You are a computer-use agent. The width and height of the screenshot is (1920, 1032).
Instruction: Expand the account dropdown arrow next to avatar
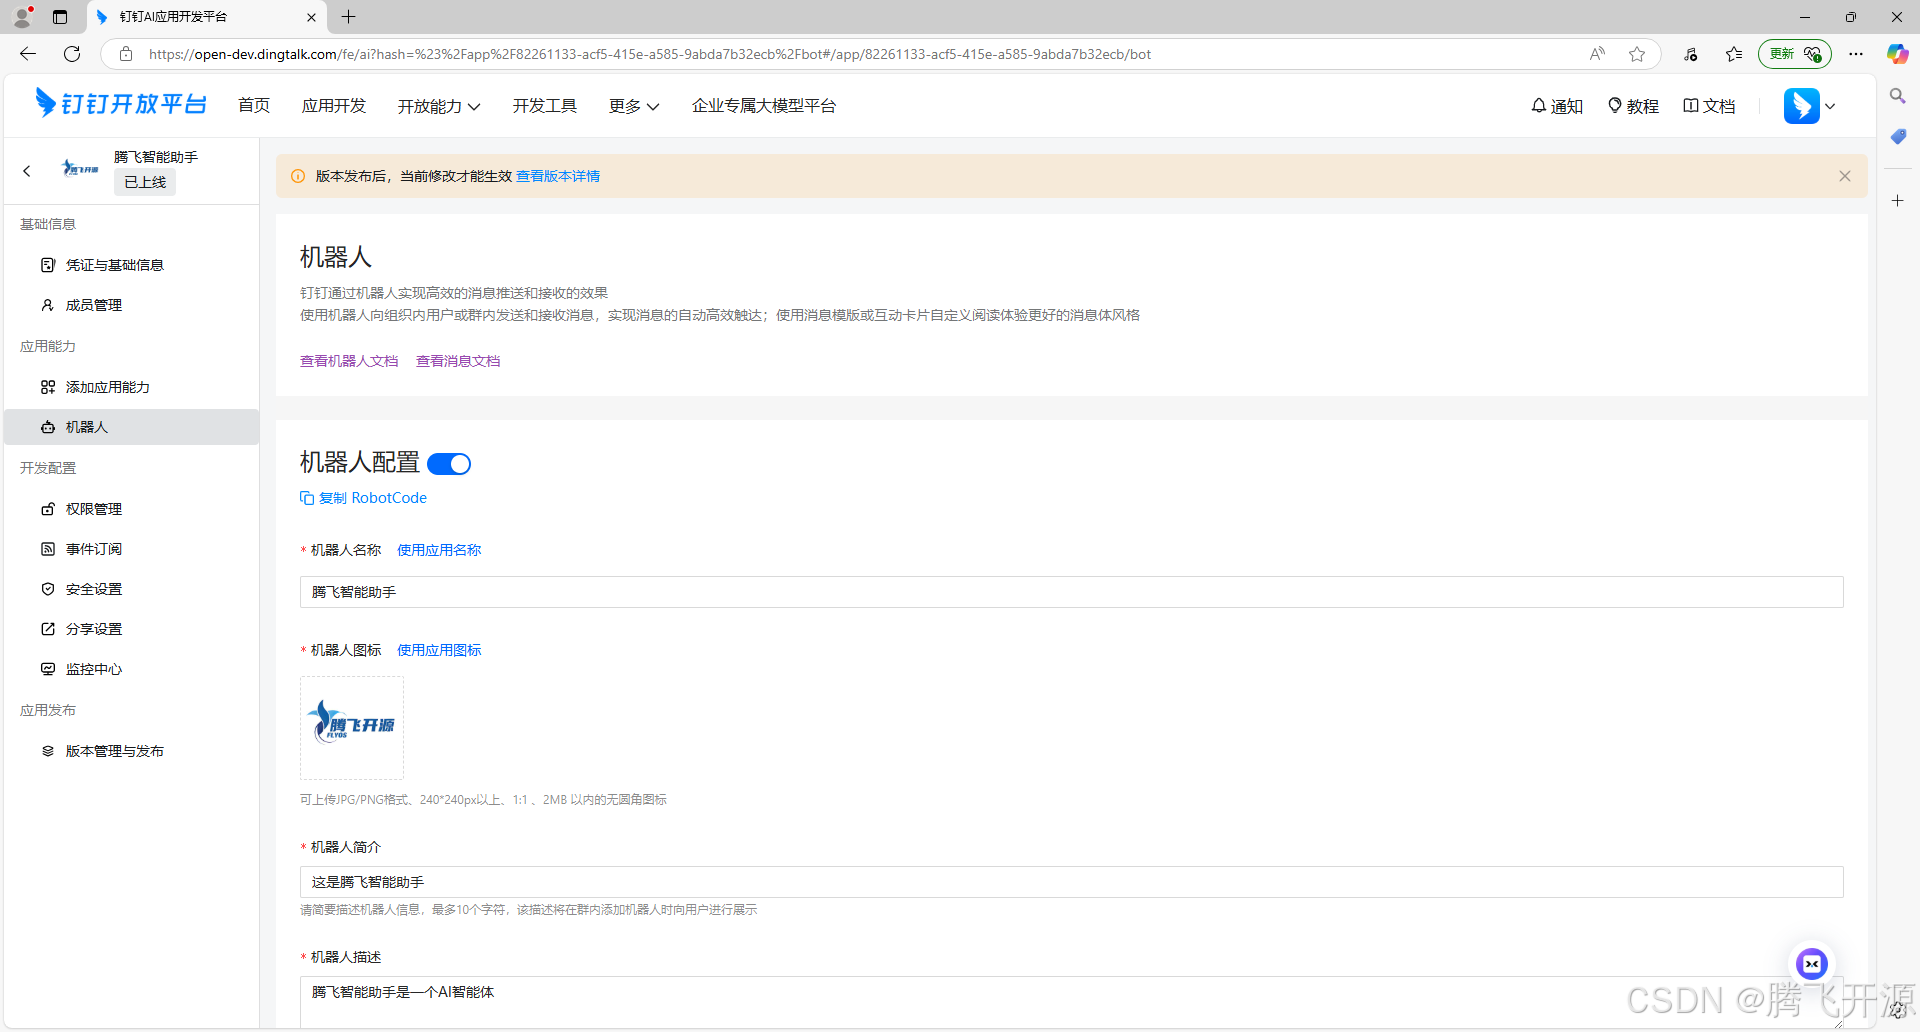[1830, 106]
